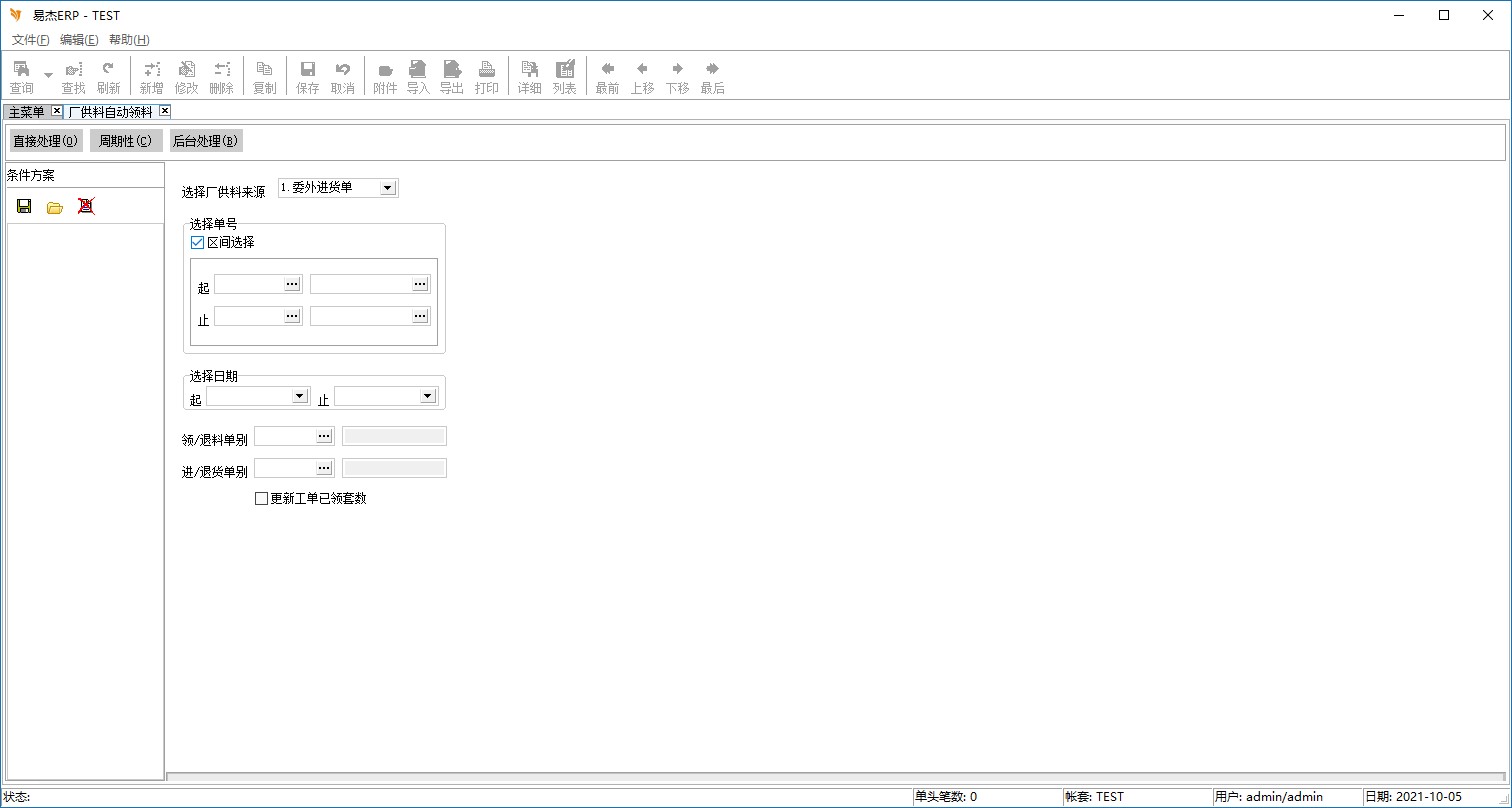This screenshot has height=808, width=1512.
Task: Switch to the 主菜单 tab
Action: pos(27,112)
